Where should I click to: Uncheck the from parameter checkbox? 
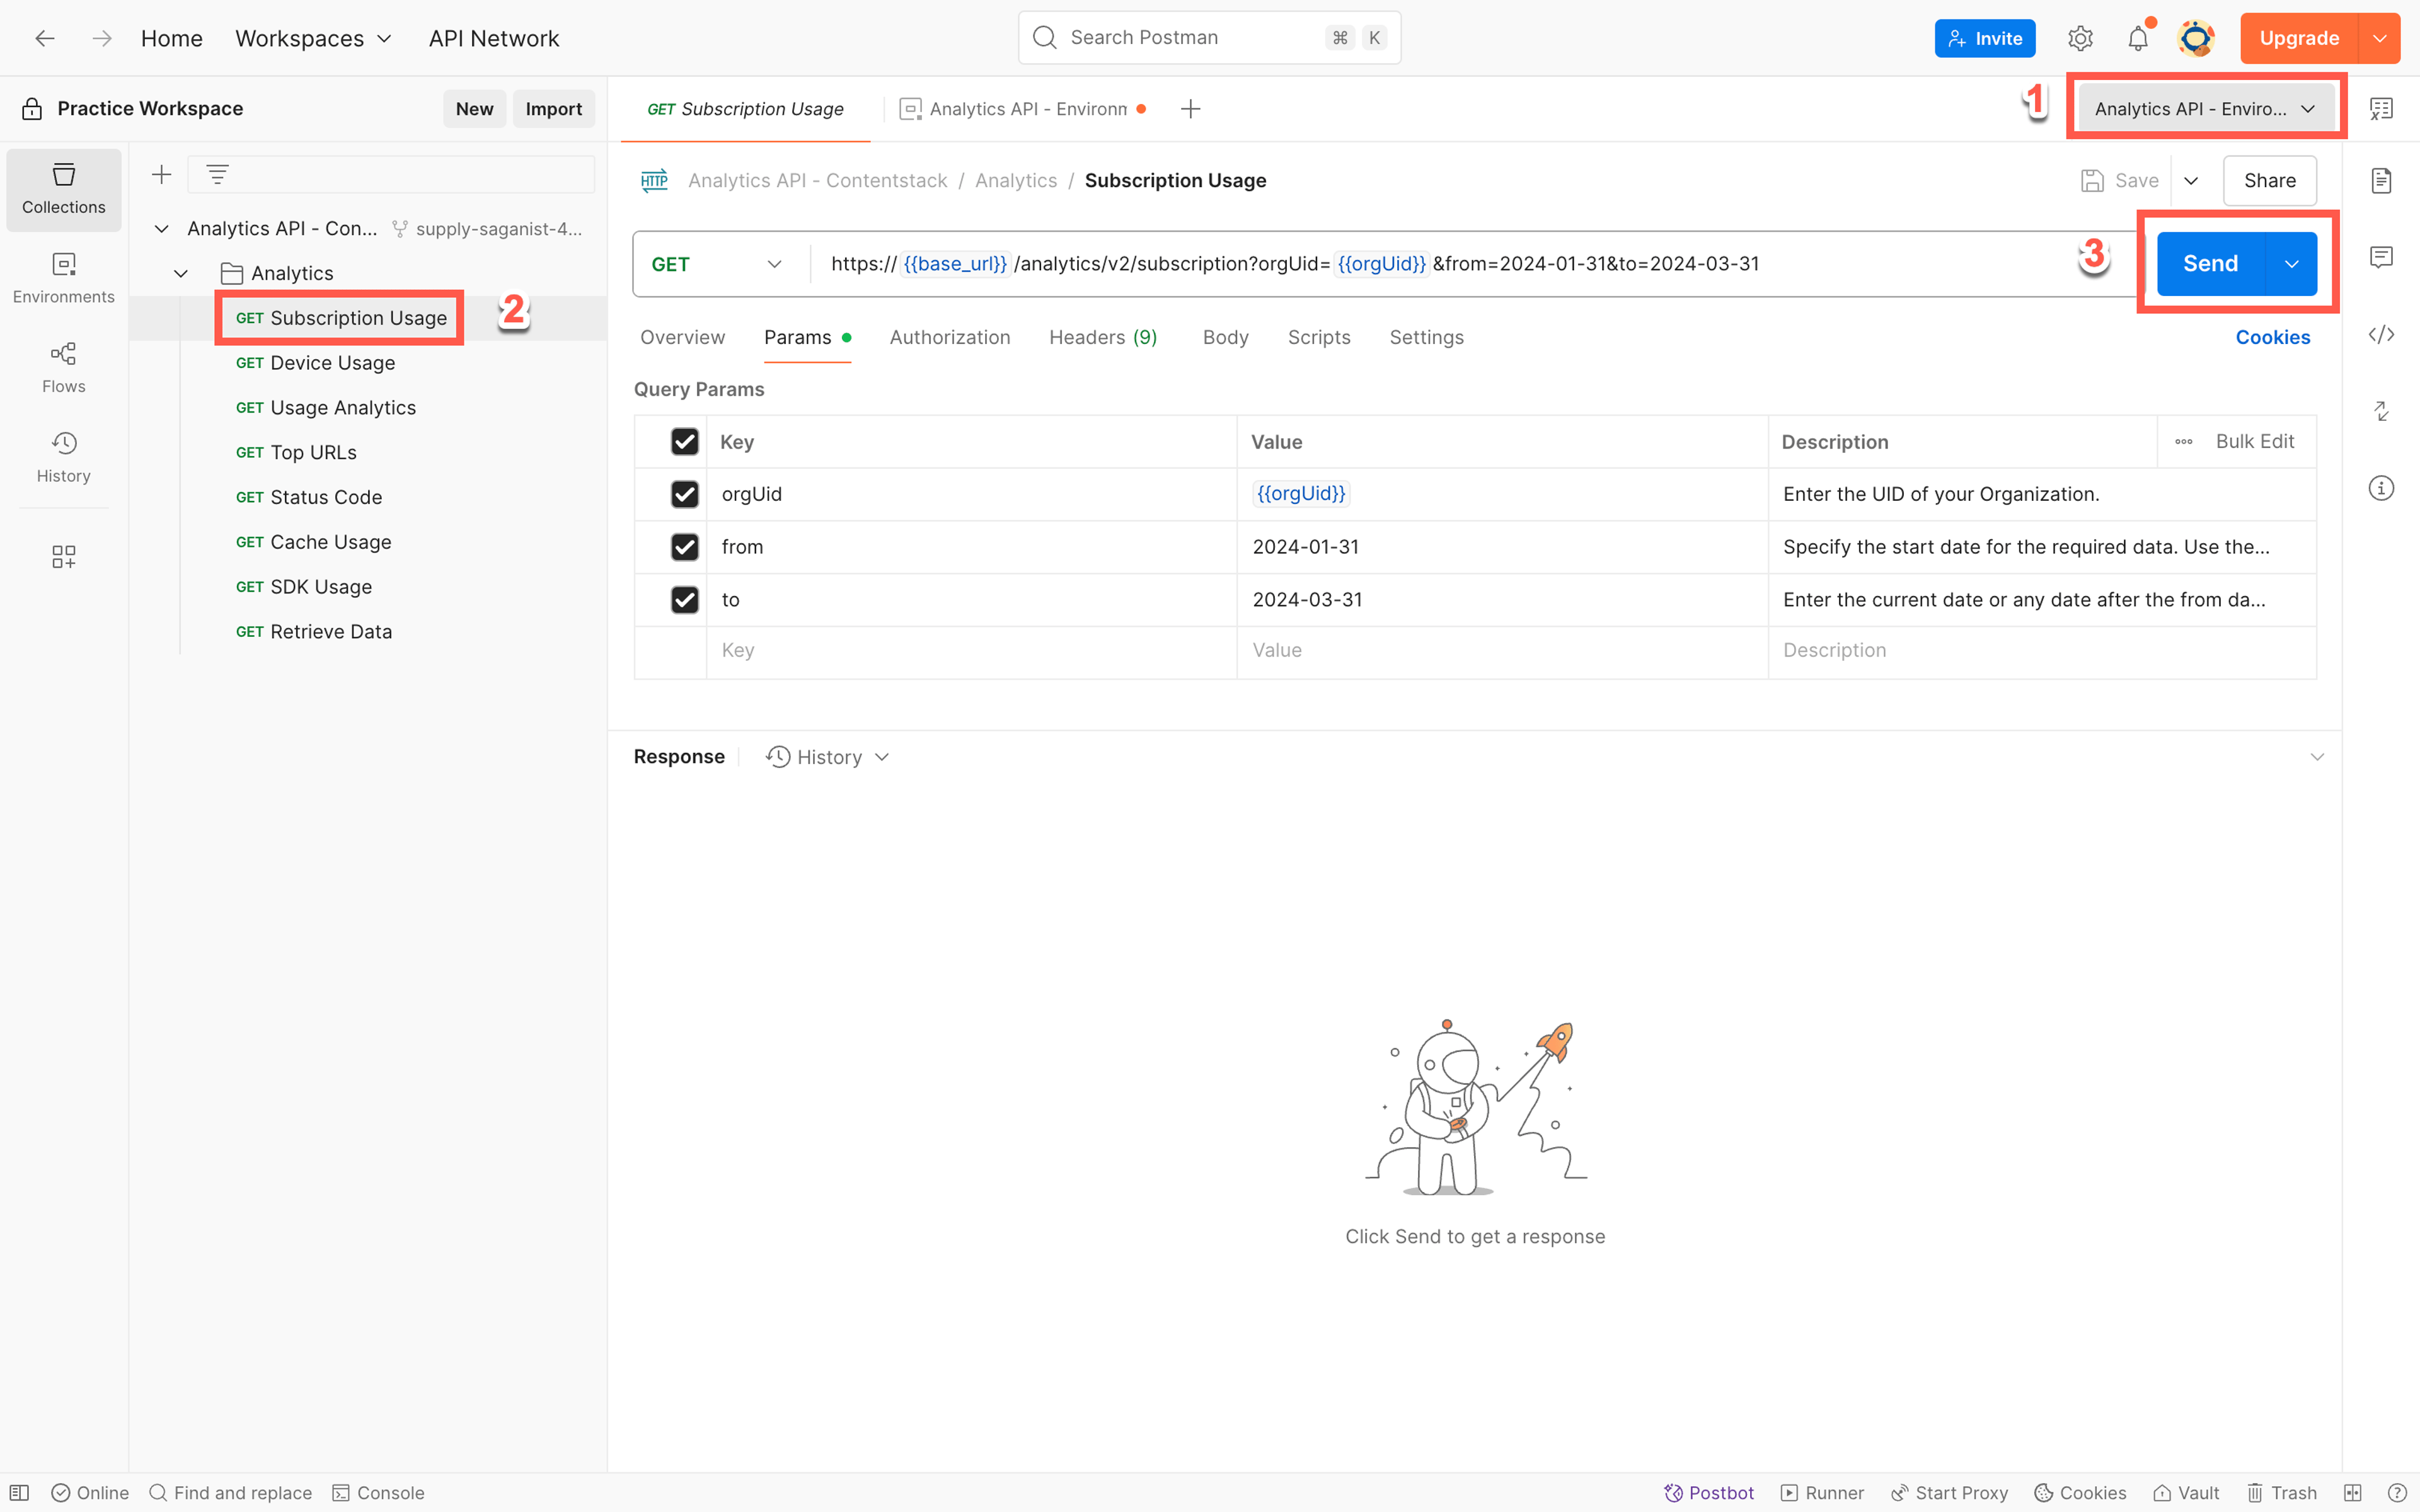(685, 547)
